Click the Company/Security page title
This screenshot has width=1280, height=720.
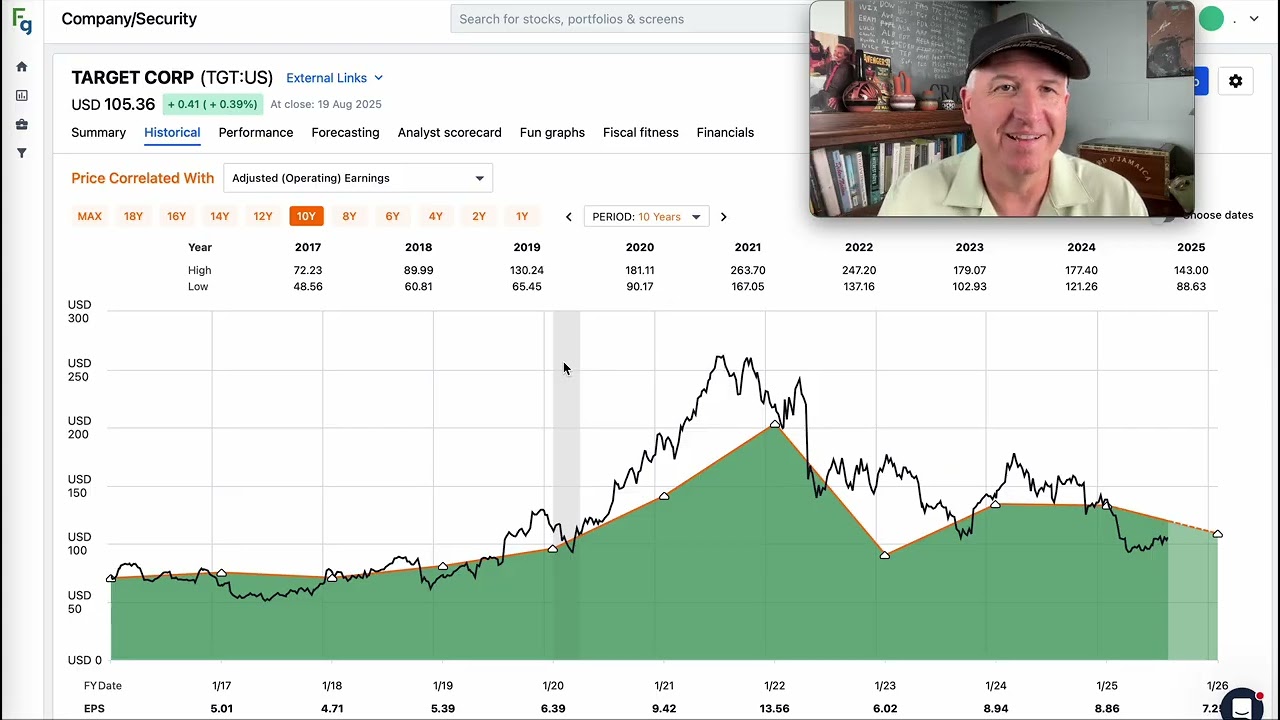coord(129,19)
